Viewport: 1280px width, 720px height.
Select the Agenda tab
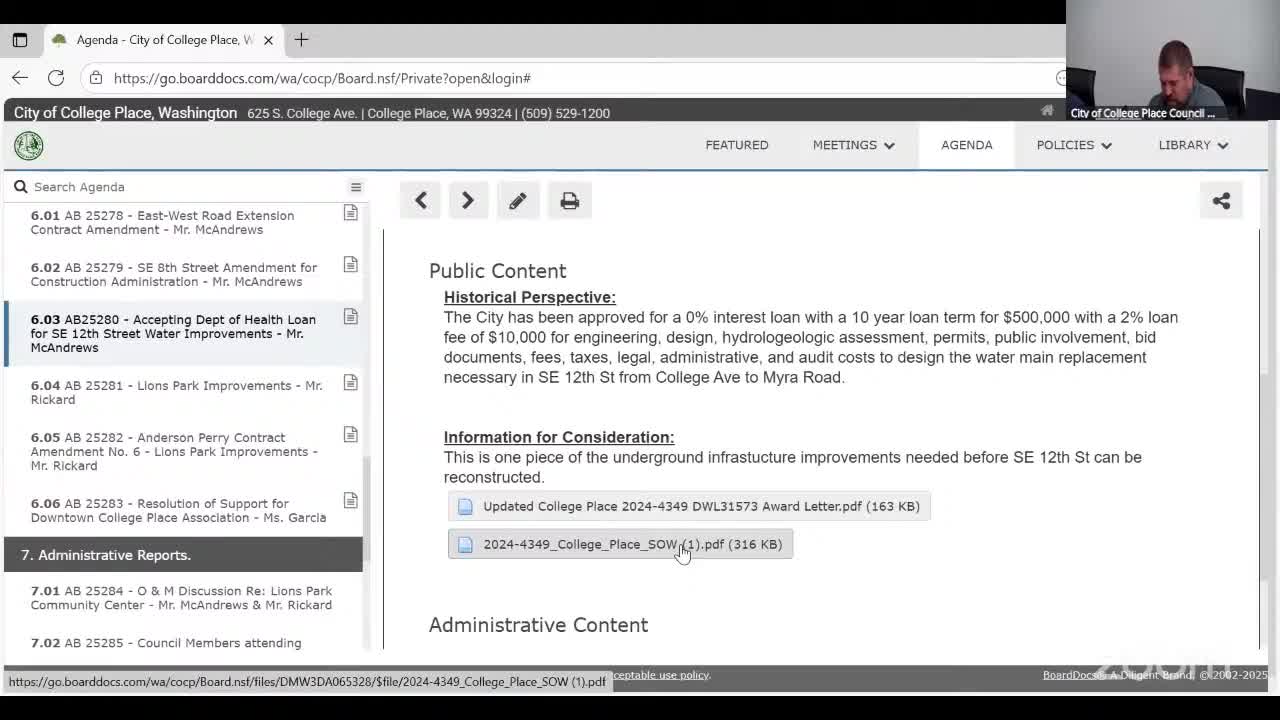coord(966,145)
